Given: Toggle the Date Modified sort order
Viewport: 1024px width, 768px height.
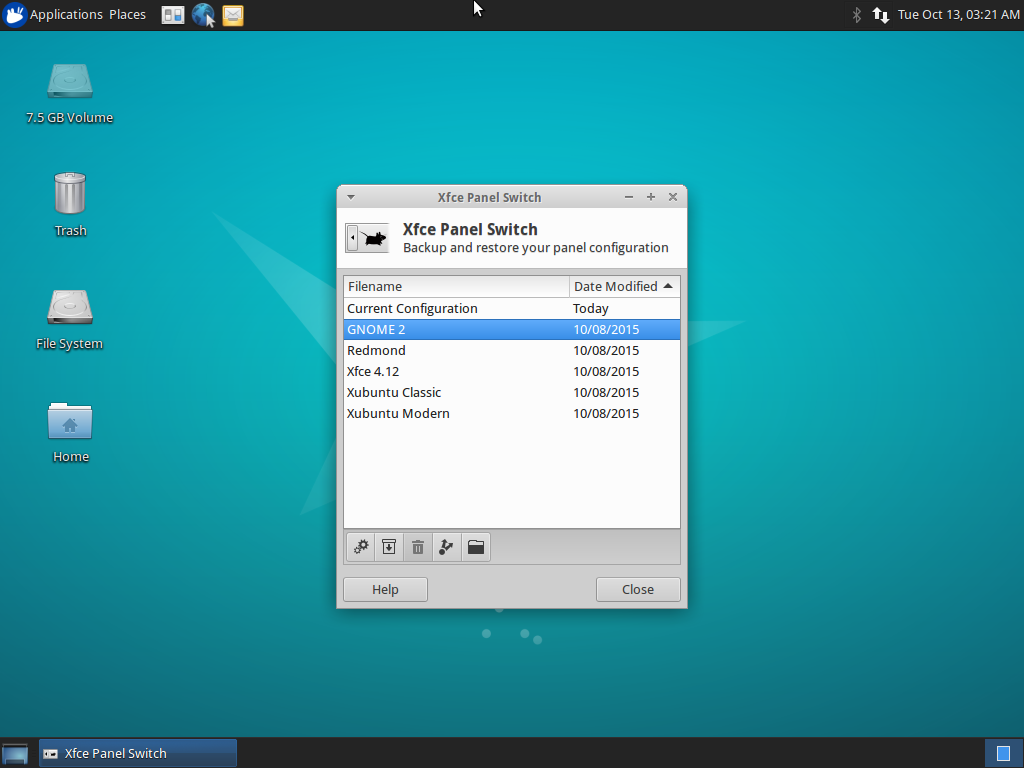Looking at the screenshot, I should coord(624,286).
